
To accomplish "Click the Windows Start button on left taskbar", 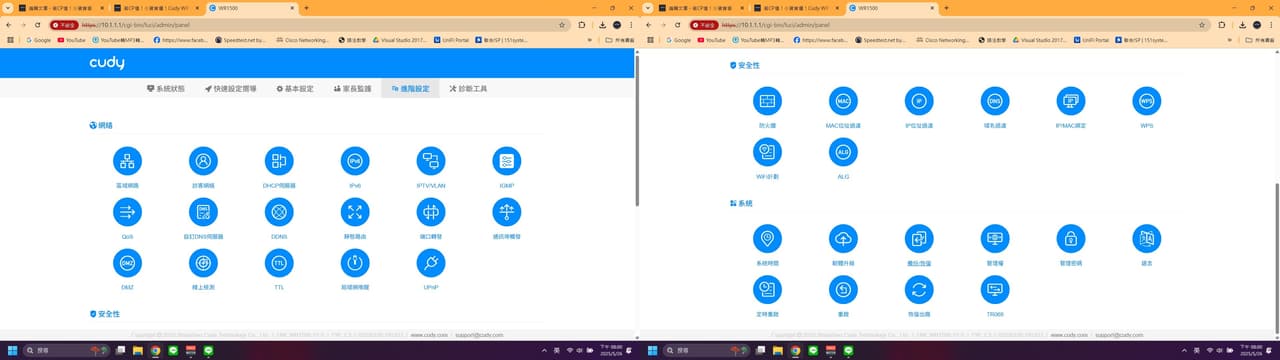I will coord(13,351).
